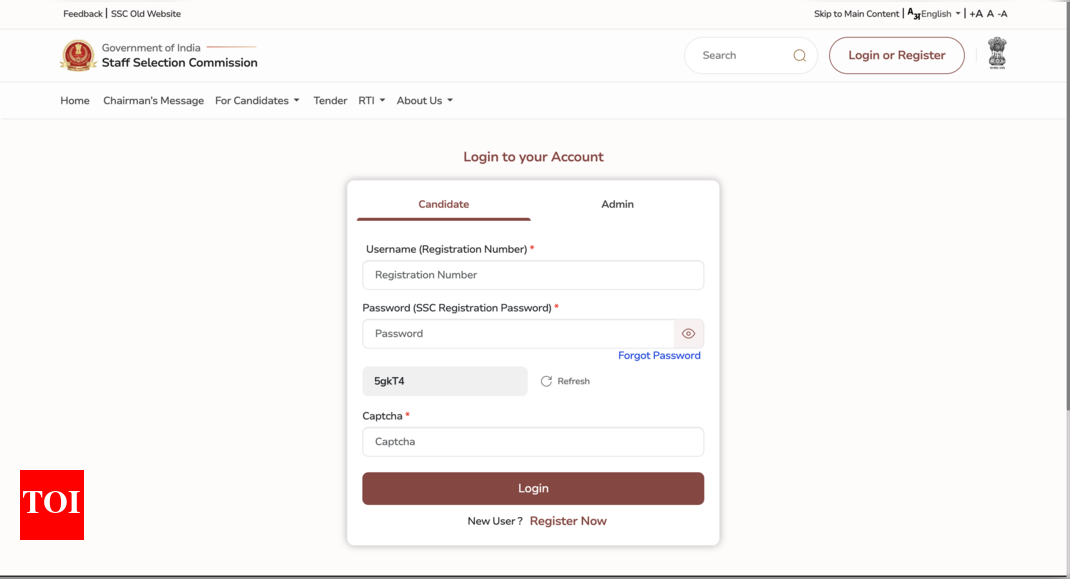Refresh the captcha code
The width and height of the screenshot is (1070, 579).
[x=565, y=381]
